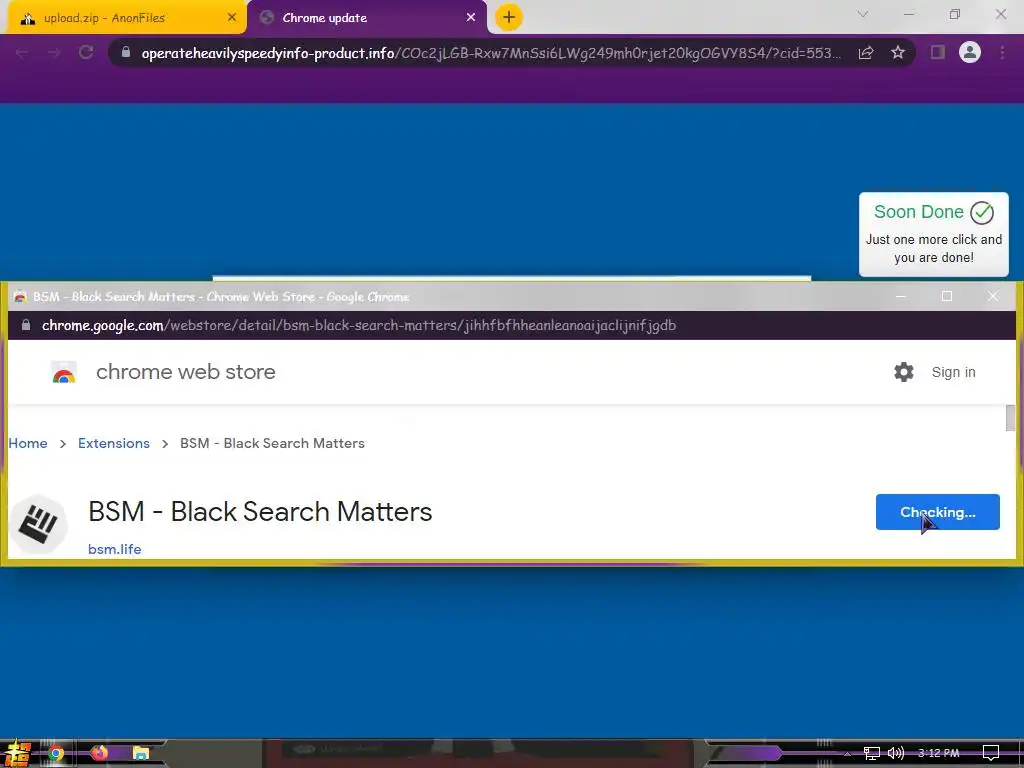Open a new tab with plus button
Image resolution: width=1024 pixels, height=768 pixels.
509,17
